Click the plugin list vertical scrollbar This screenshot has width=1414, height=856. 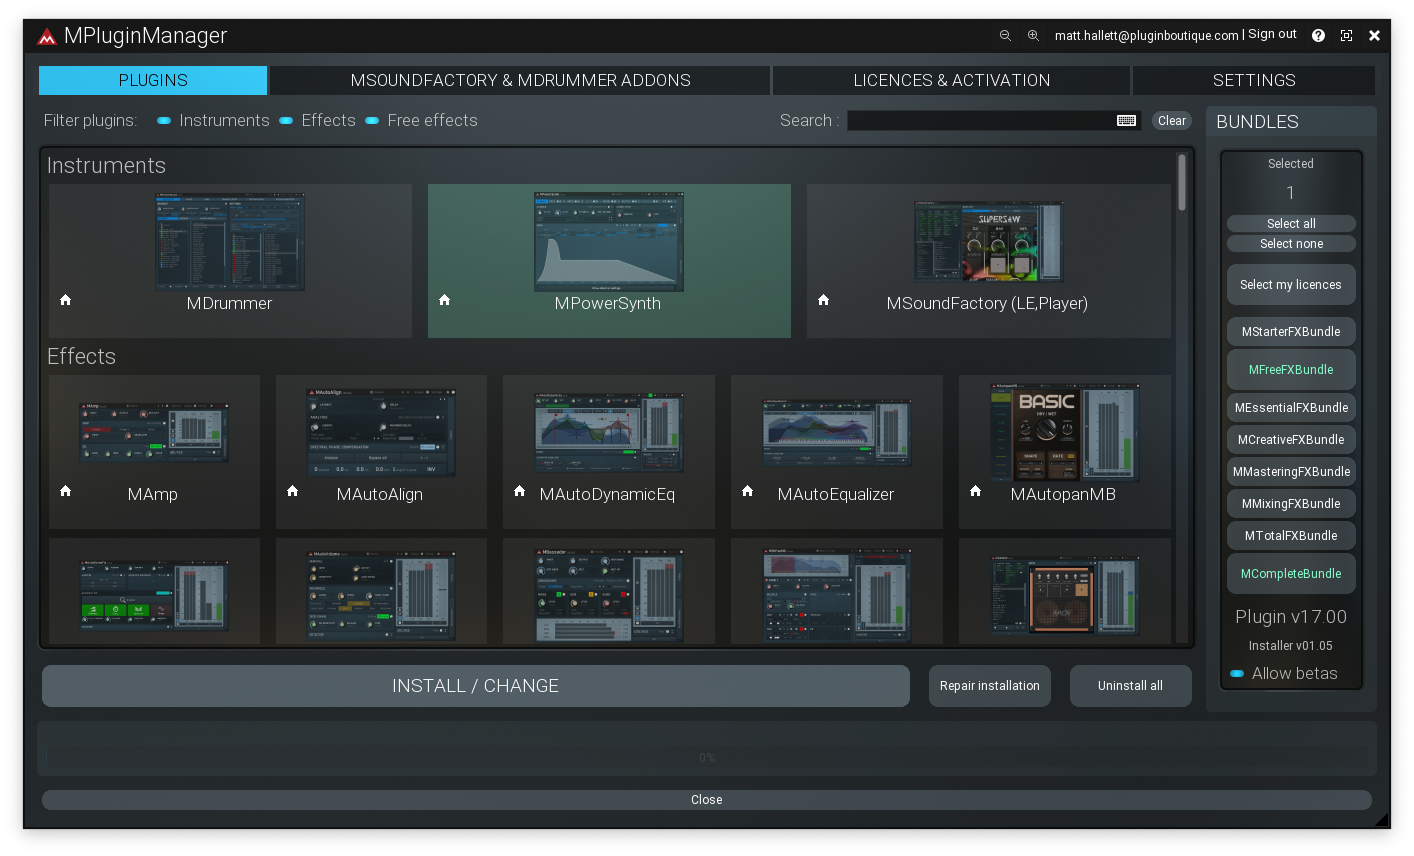[1182, 182]
